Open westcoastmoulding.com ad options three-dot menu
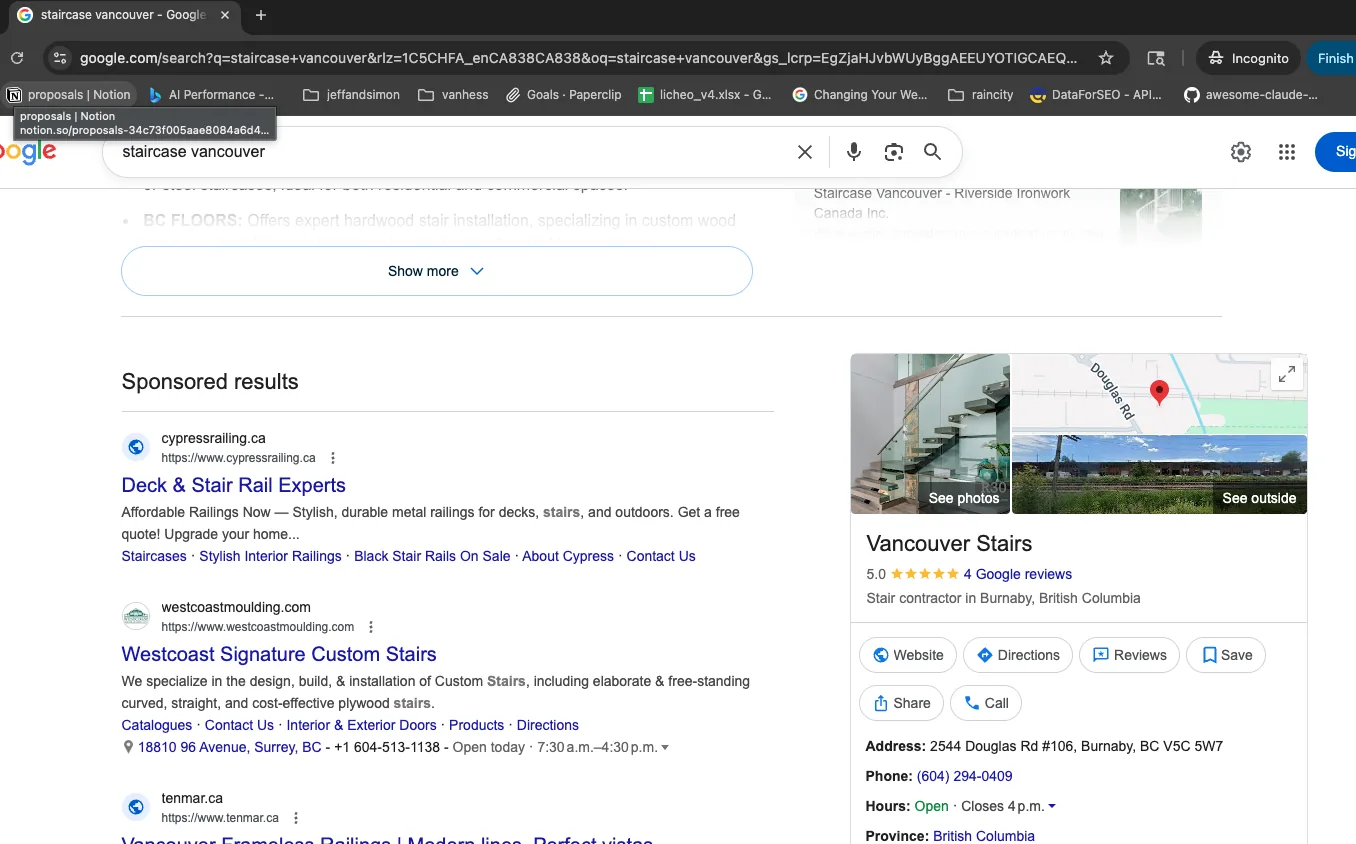The image size is (1356, 844). [371, 627]
